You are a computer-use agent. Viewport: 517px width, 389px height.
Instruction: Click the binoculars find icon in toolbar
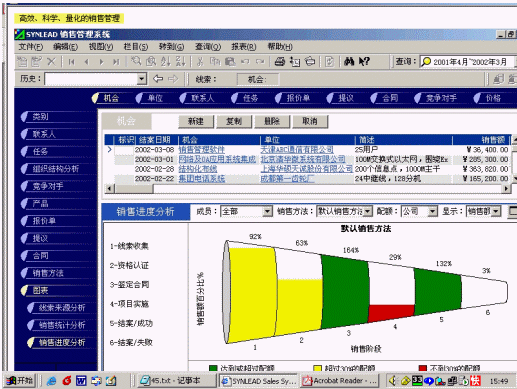[x=349, y=61]
